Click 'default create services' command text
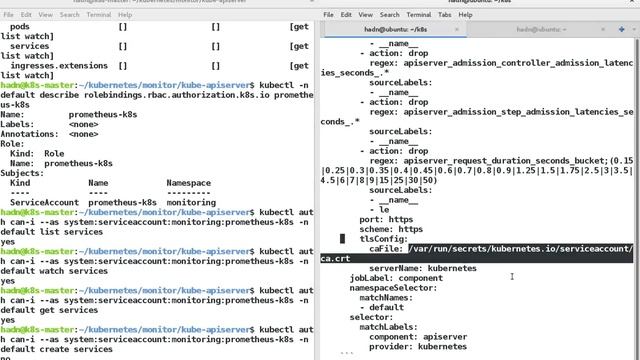This screenshot has height=360, width=640. (x=56, y=349)
